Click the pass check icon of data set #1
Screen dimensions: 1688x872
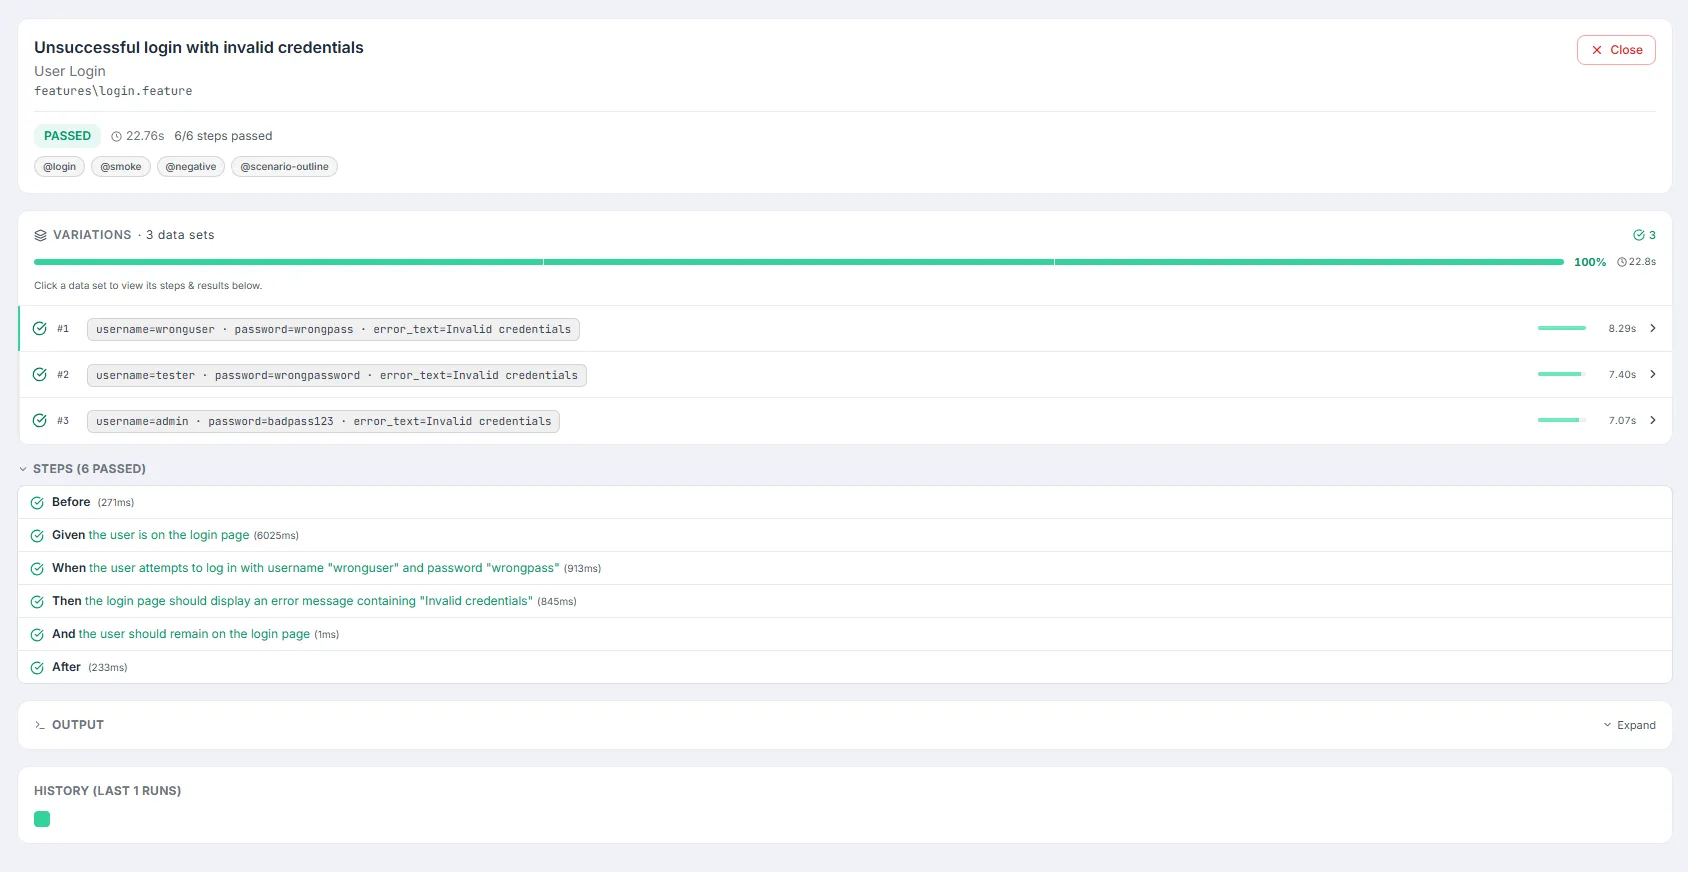coord(40,328)
